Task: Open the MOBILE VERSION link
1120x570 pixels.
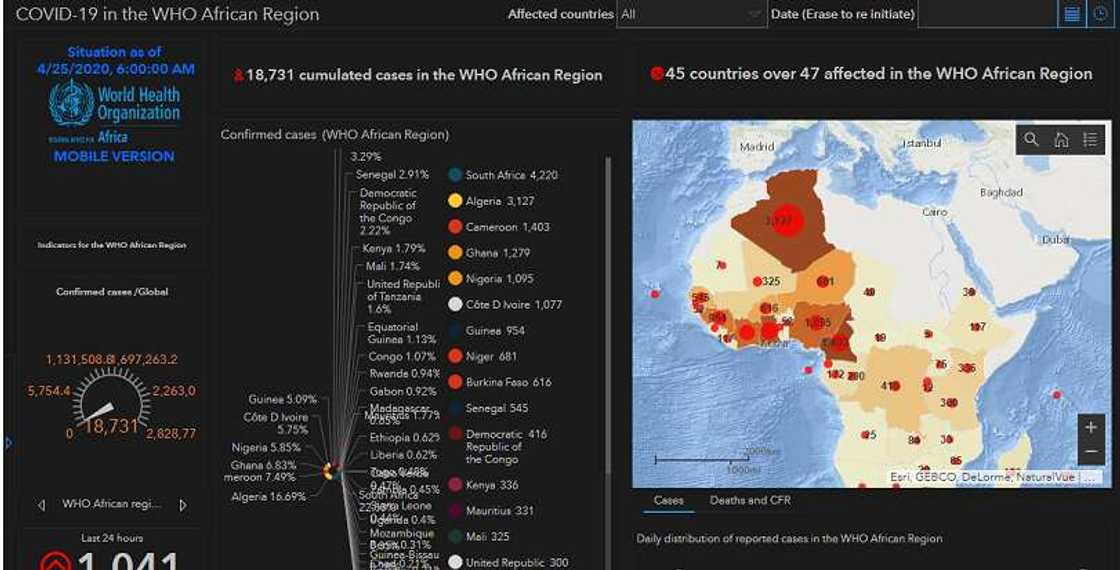Action: tap(114, 156)
